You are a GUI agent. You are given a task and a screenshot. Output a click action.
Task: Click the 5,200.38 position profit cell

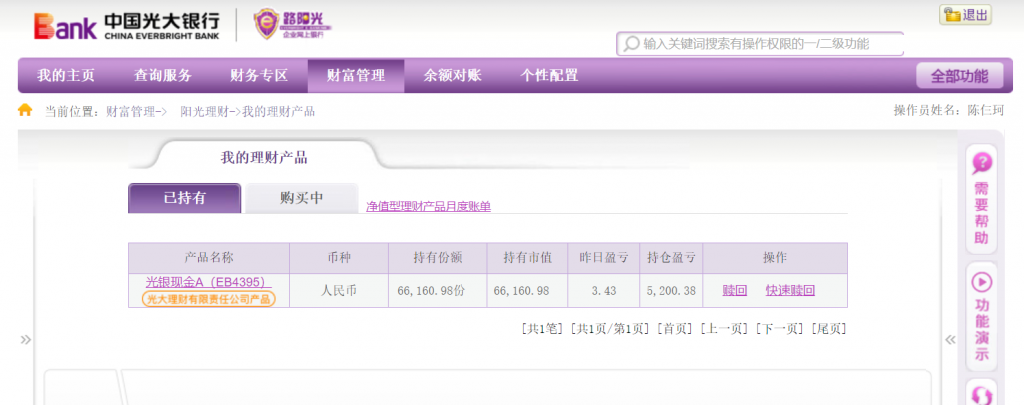[x=671, y=291]
